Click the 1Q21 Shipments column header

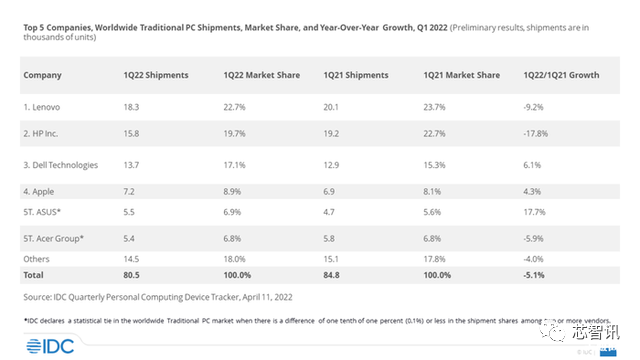pos(356,75)
